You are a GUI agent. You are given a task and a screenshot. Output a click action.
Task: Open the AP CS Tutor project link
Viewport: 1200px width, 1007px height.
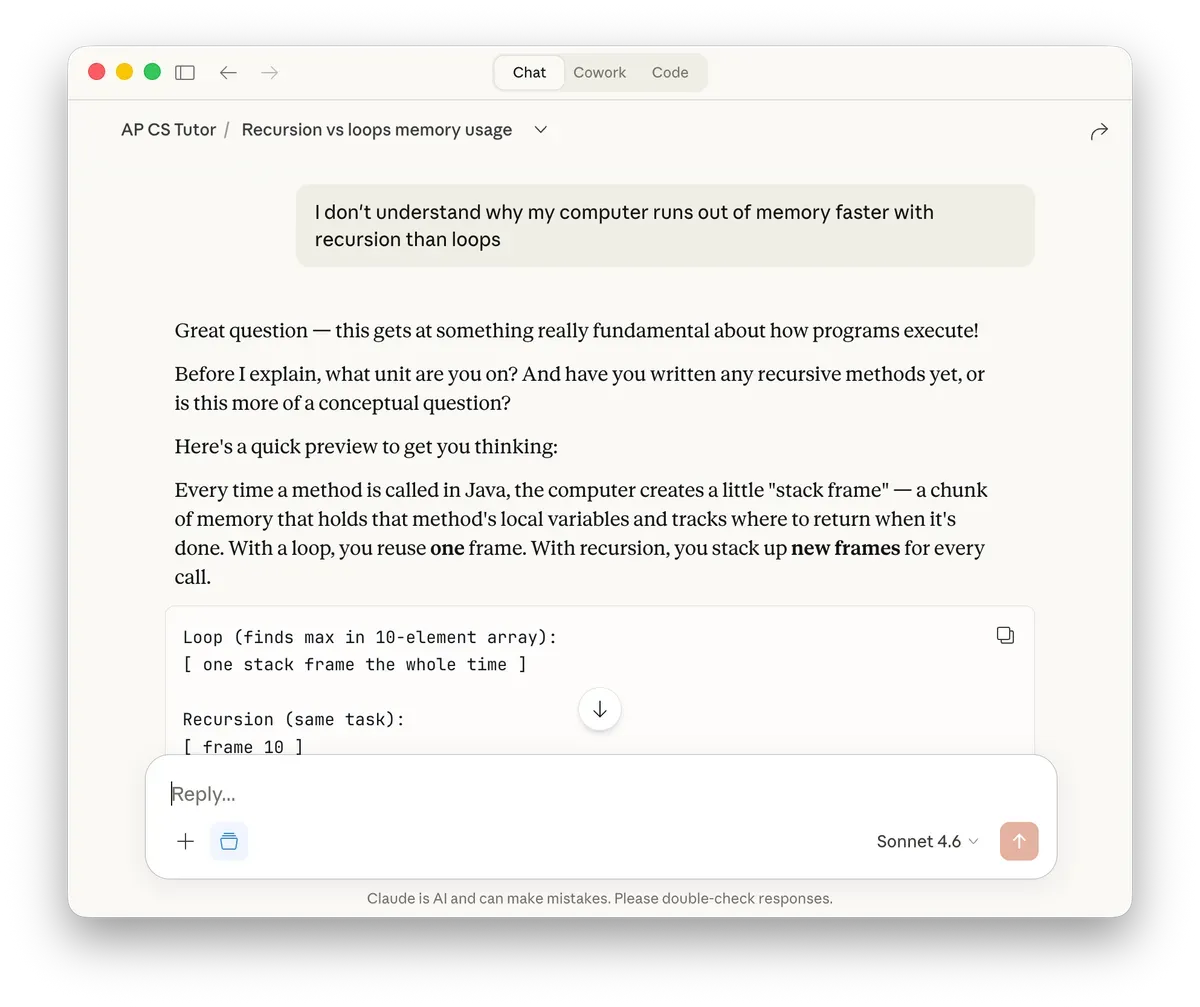168,130
